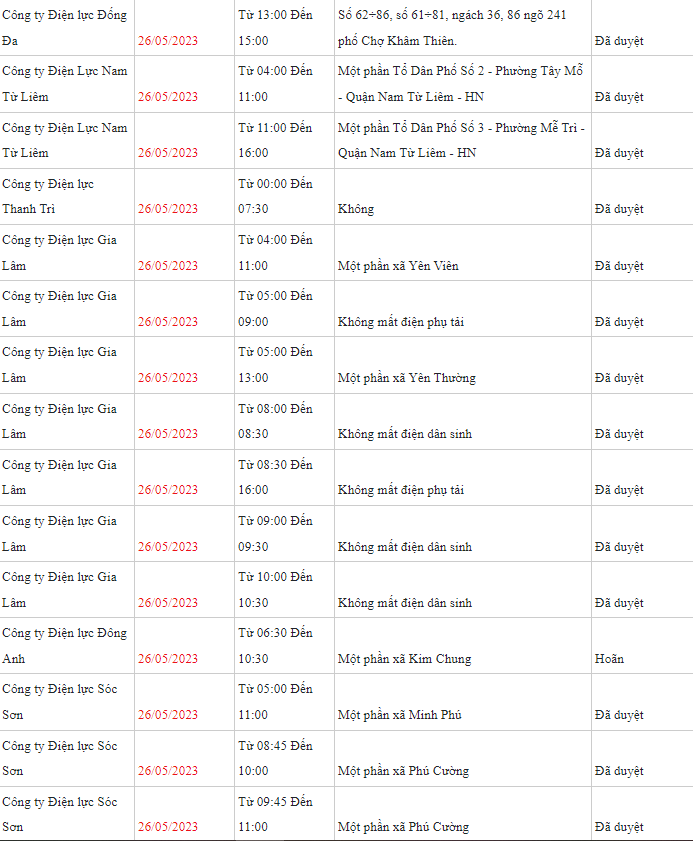Image resolution: width=693 pixels, height=841 pixels.
Task: Select the 'Phường Tây Mỗ' area cell
Action: pos(463,84)
